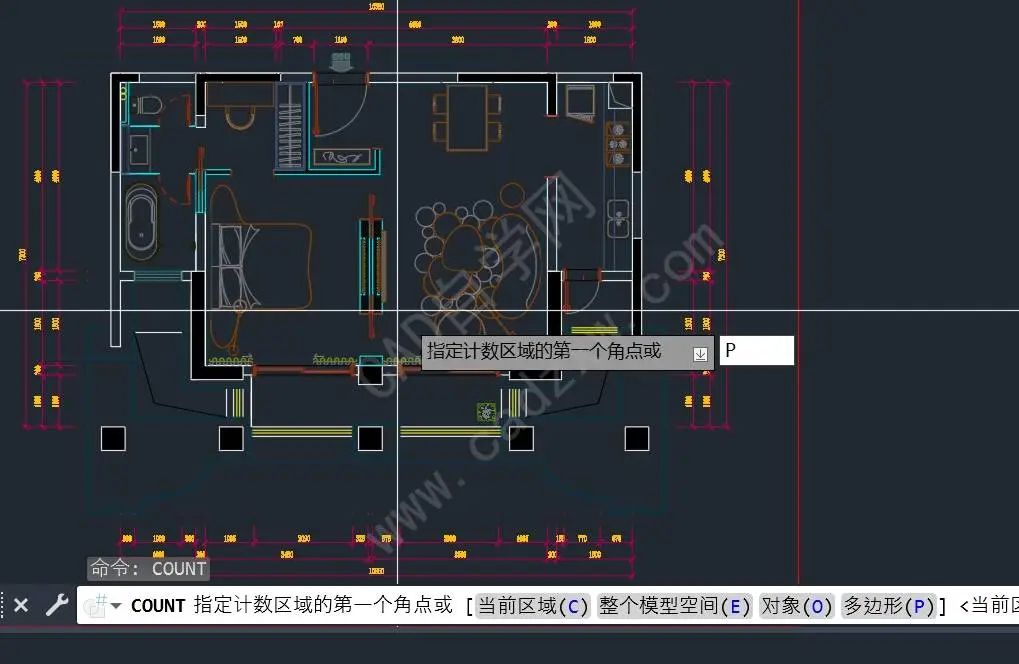Click the customize wrench icon on the command line
The image size is (1019, 664).
coord(57,605)
